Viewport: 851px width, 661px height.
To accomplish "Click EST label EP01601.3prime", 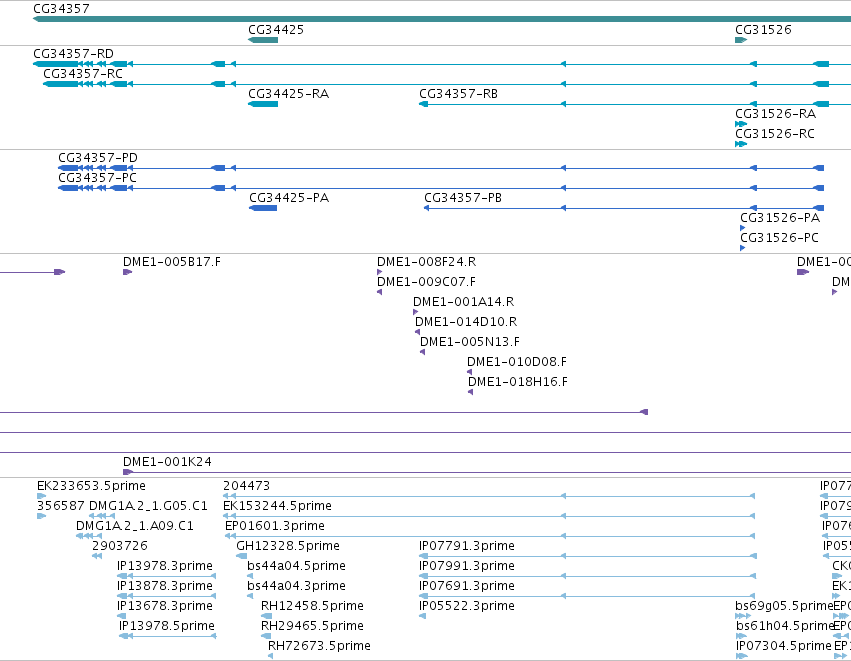I will tap(275, 526).
